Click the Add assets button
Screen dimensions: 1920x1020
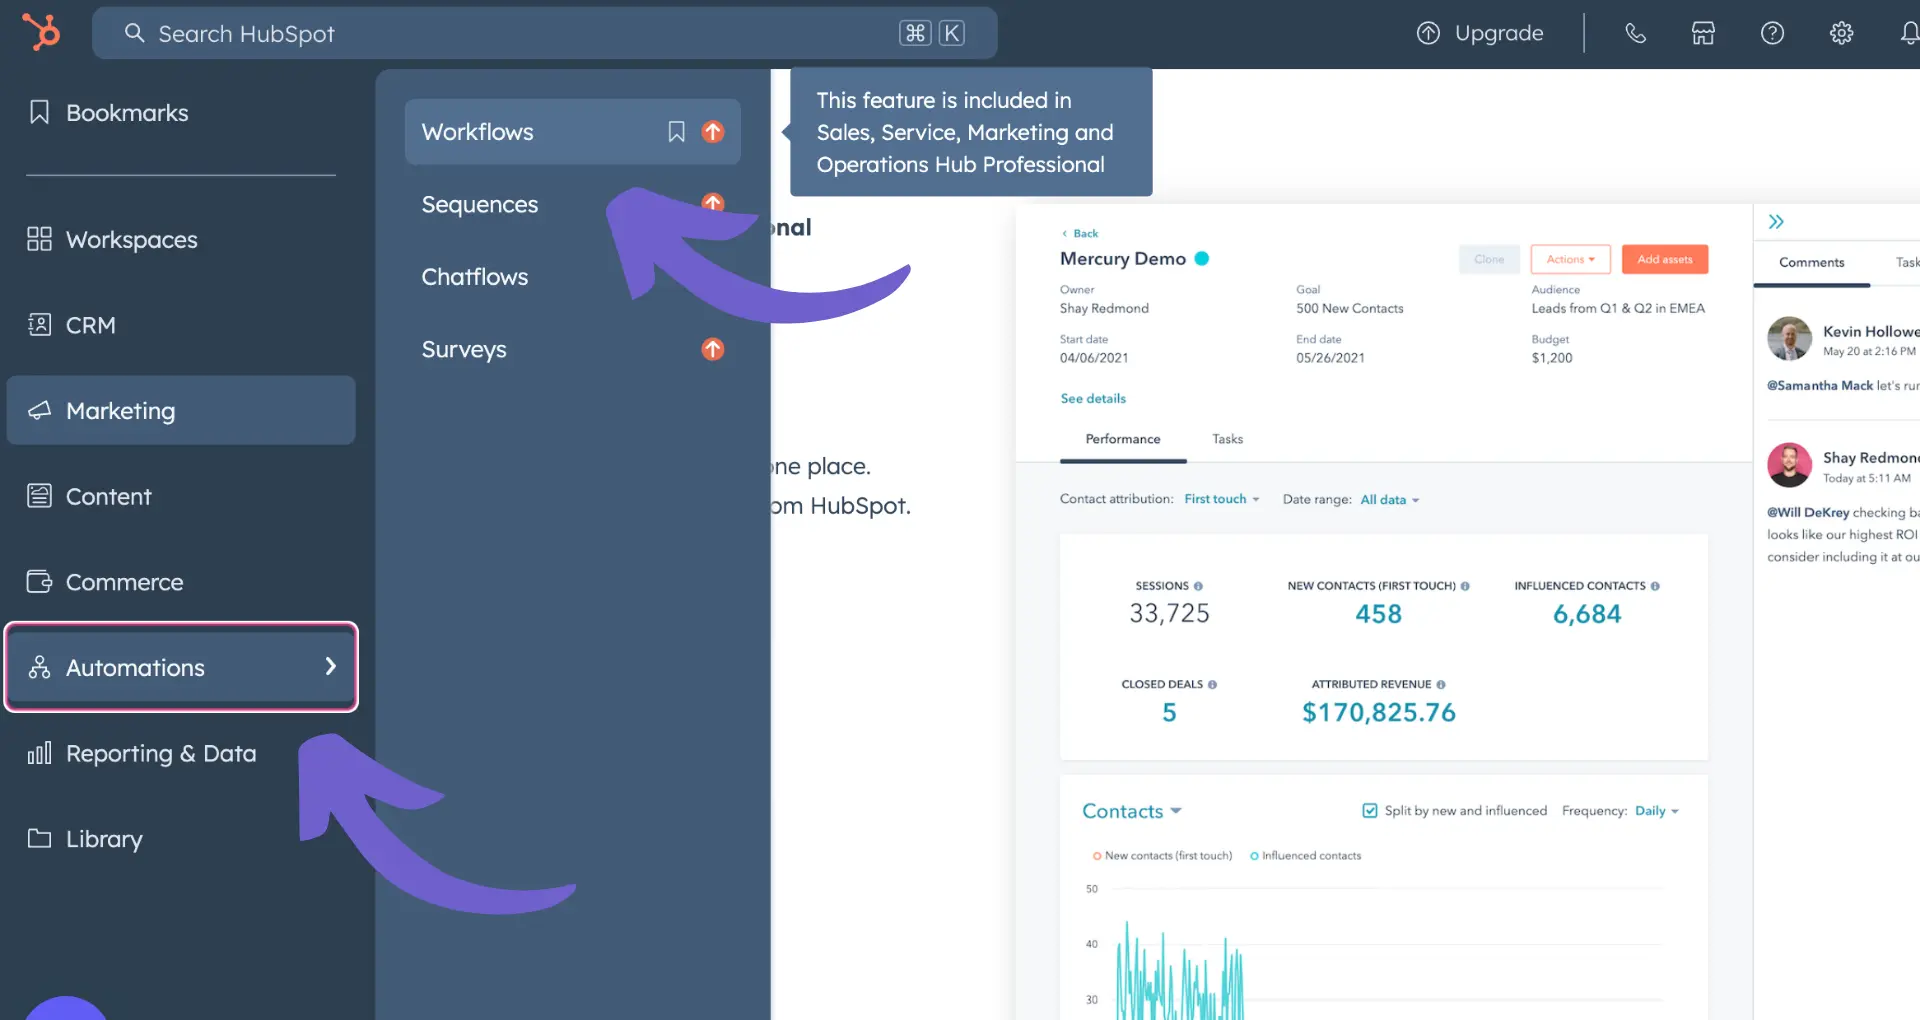(x=1665, y=259)
